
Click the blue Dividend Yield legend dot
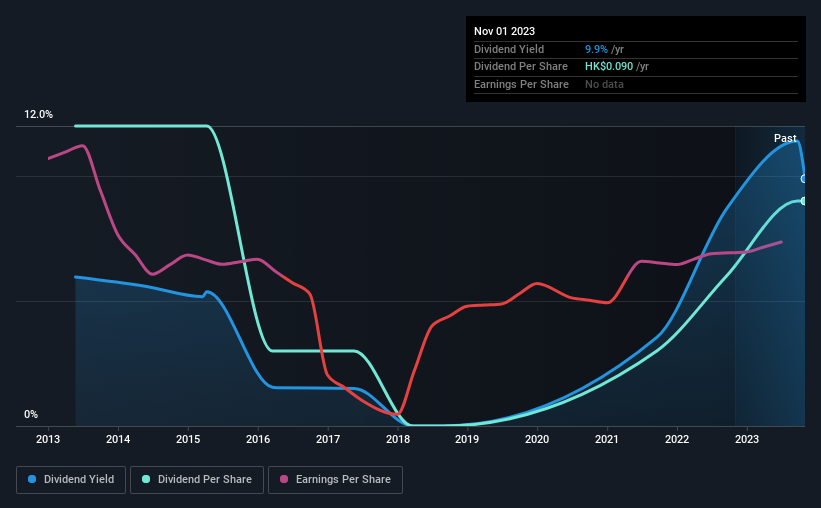33,480
